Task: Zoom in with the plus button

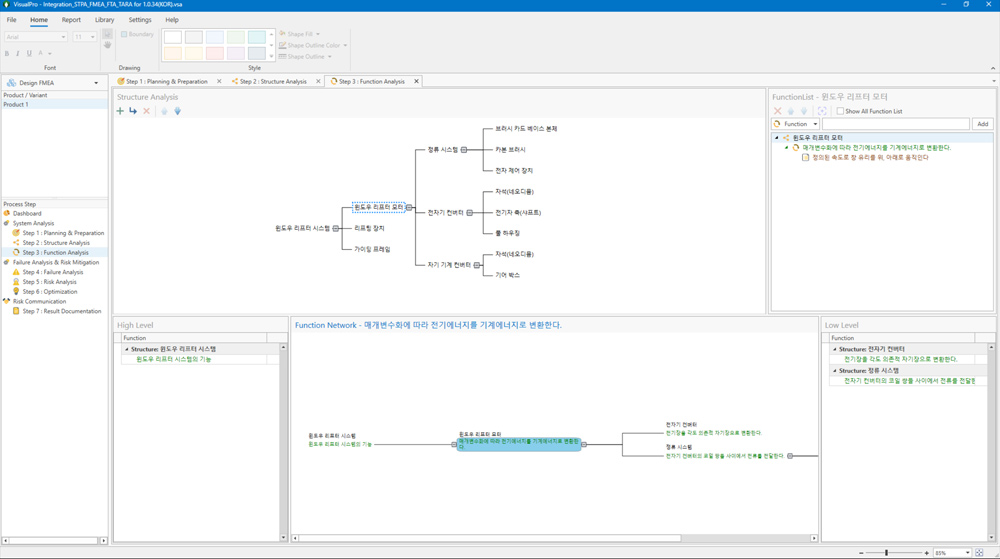Action: point(927,553)
